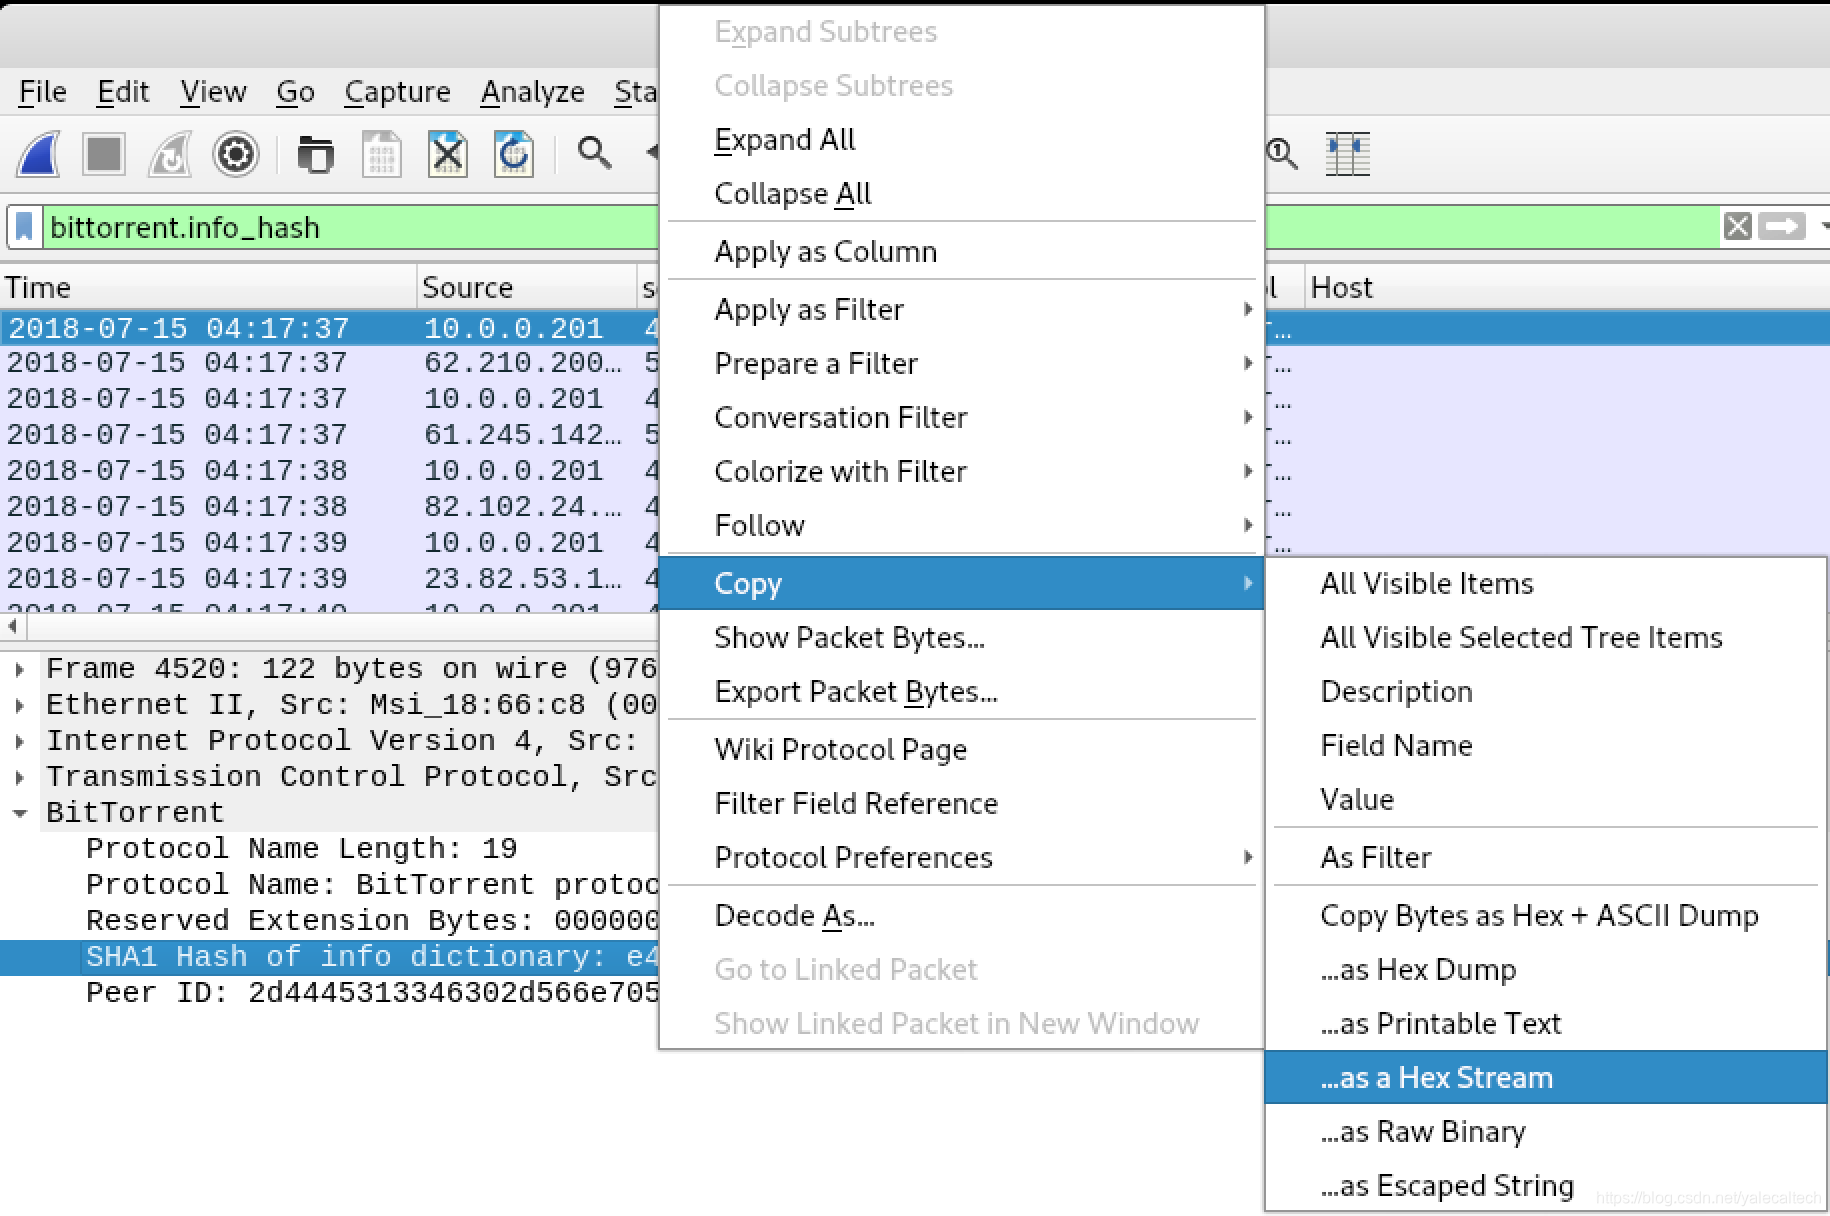This screenshot has width=1830, height=1216.
Task: Select packet row from source 82.102.24.…
Action: tap(330, 507)
